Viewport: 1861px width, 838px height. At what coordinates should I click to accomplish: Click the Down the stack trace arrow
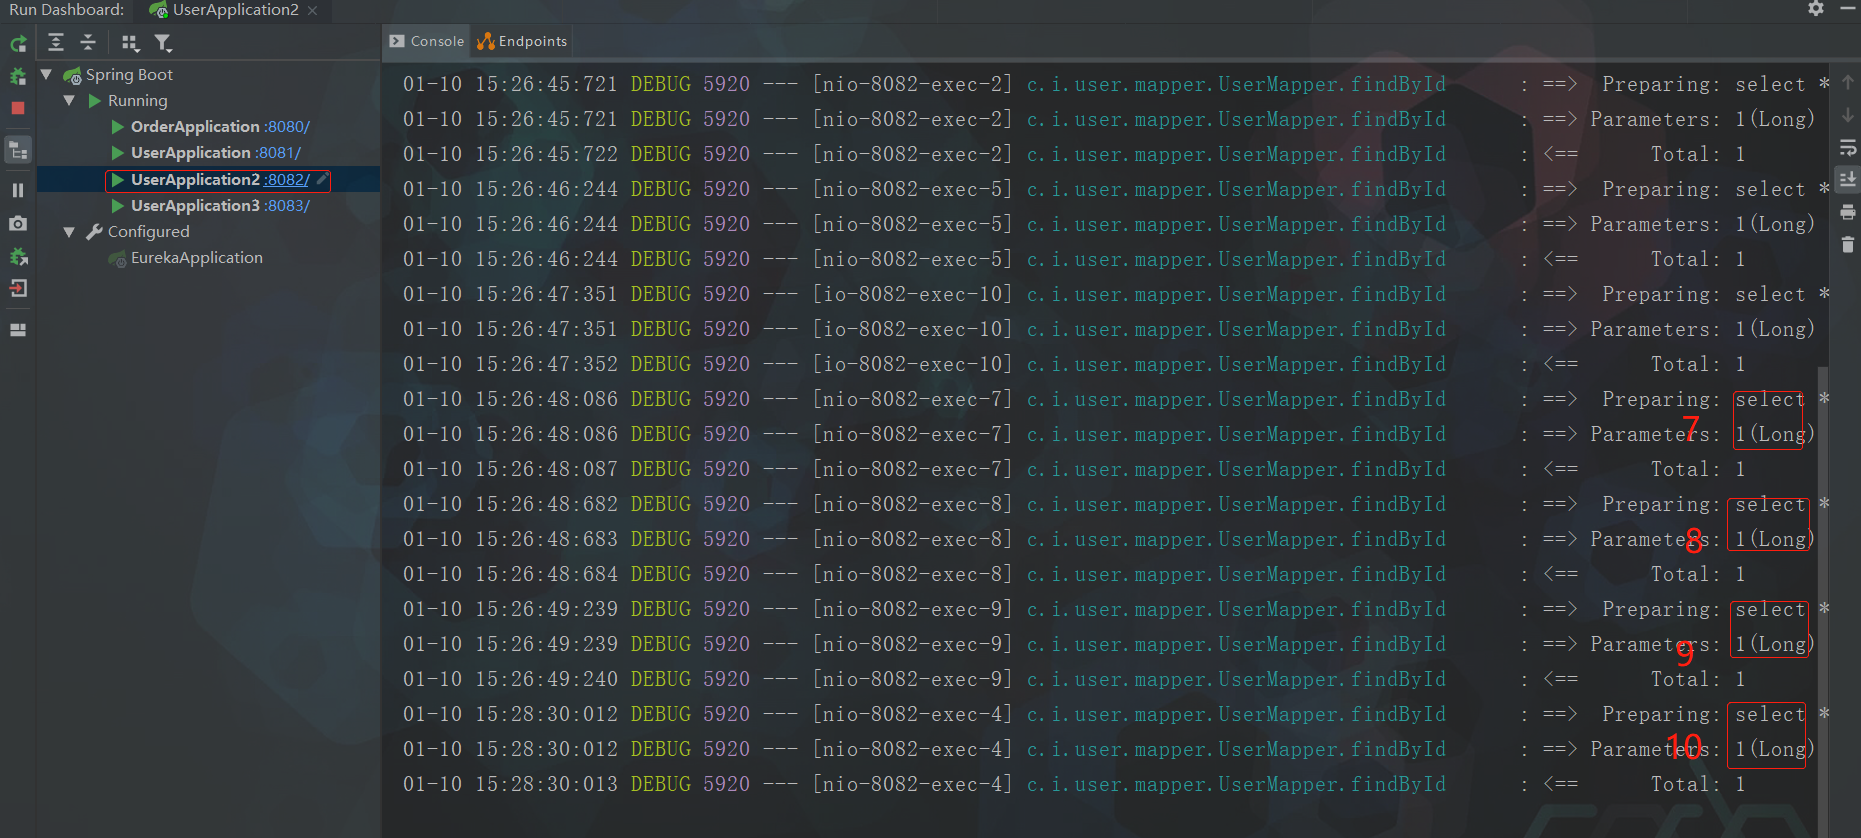(x=1848, y=115)
